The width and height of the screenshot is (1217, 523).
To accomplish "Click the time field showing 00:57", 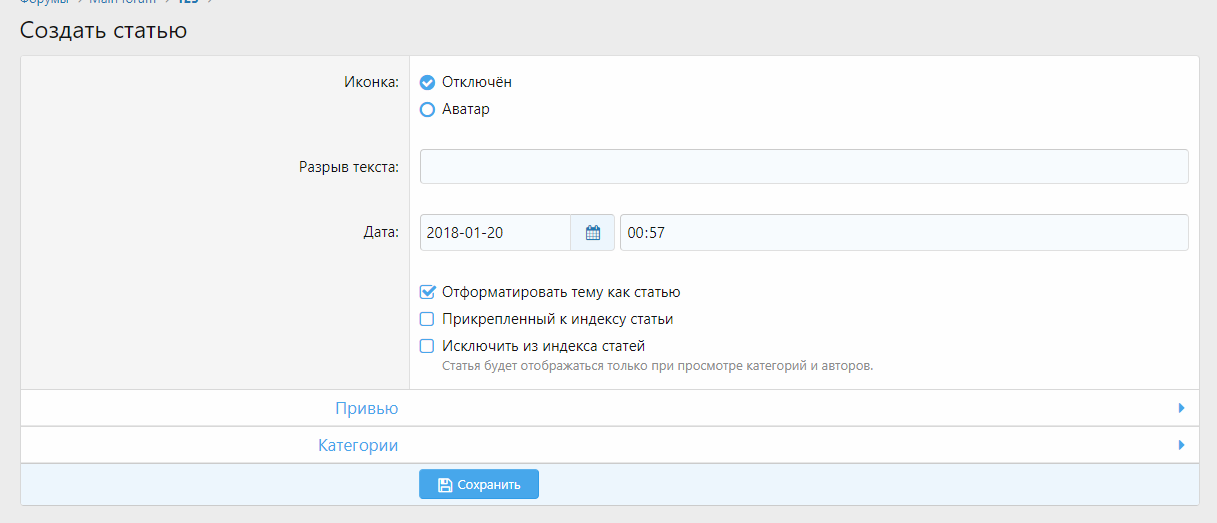I will [x=904, y=232].
